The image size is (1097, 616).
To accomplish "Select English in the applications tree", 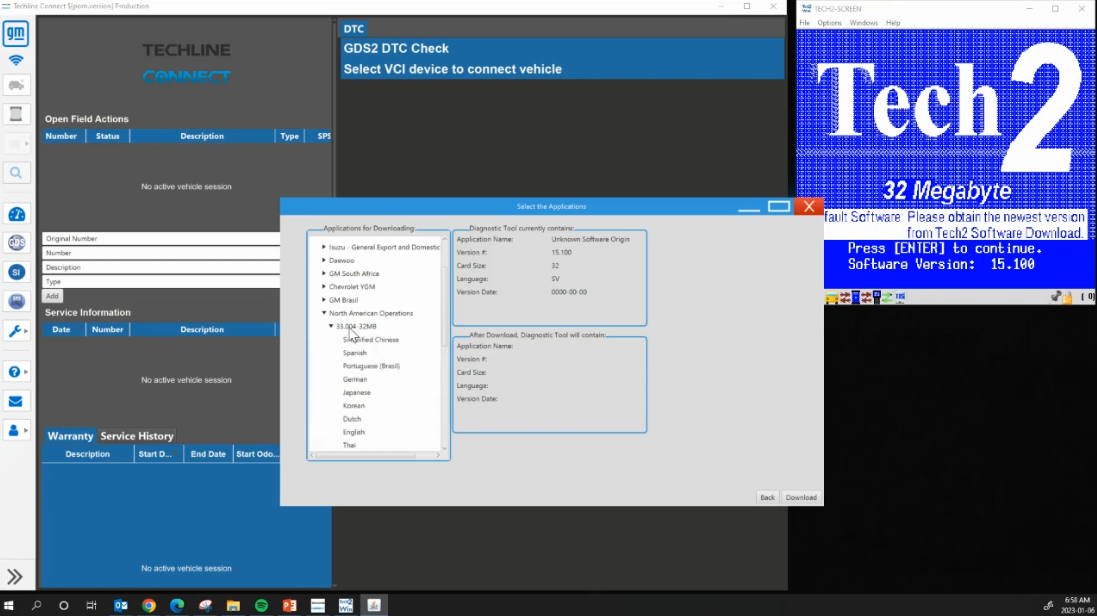I will [353, 433].
